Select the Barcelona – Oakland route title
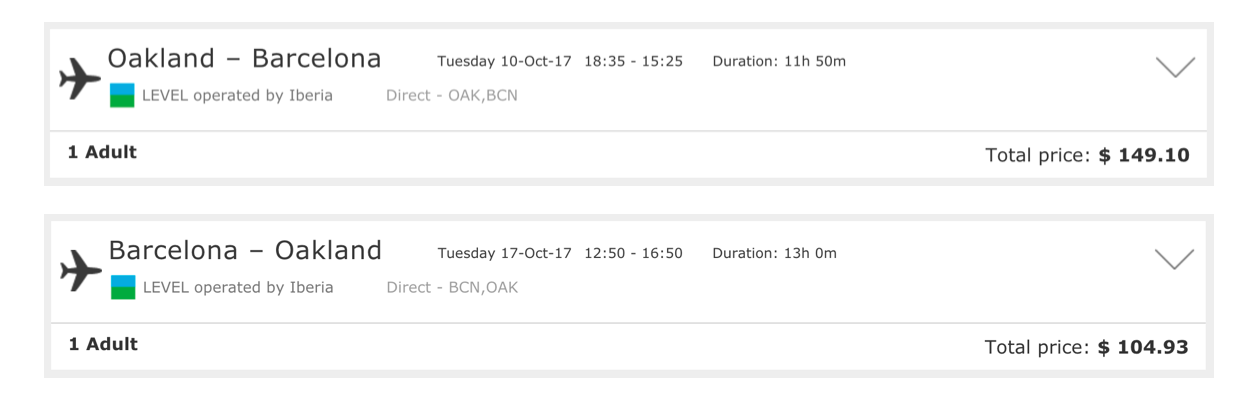The image size is (1250, 410). 244,251
